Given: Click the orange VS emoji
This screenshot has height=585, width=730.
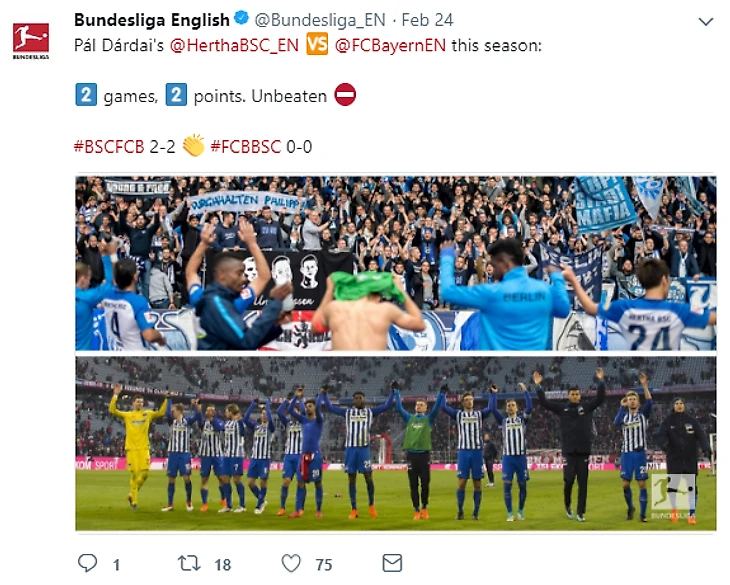Looking at the screenshot, I should (317, 45).
